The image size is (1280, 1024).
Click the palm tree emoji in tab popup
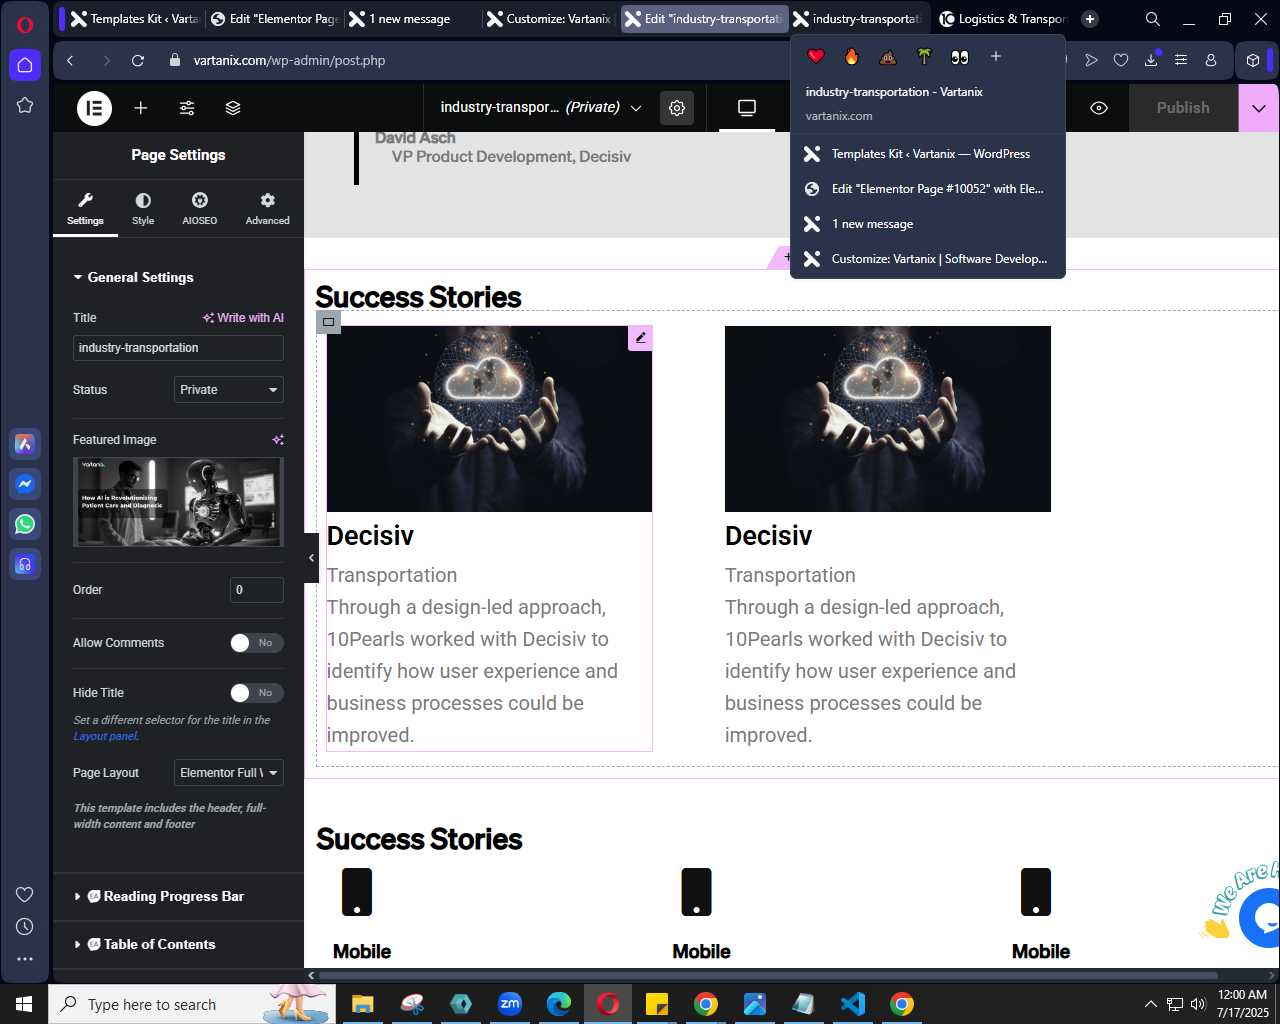pyautogui.click(x=924, y=57)
